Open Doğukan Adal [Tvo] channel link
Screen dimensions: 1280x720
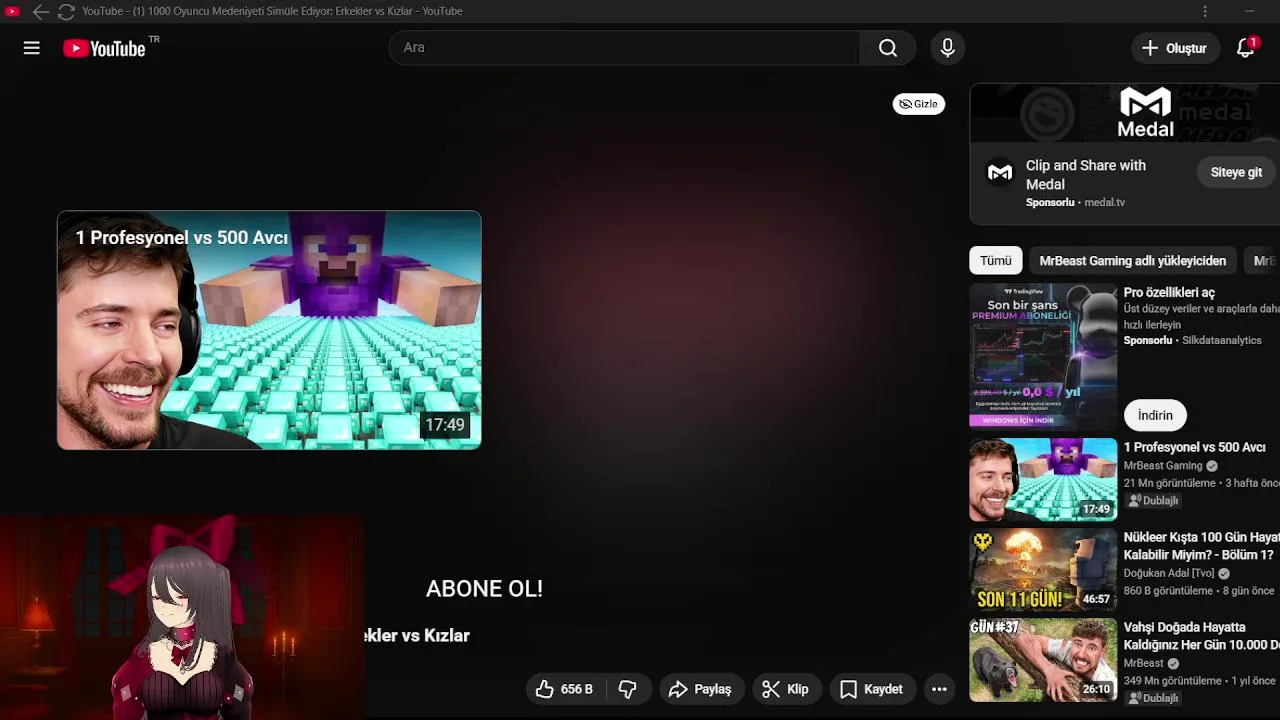pyautogui.click(x=1169, y=573)
